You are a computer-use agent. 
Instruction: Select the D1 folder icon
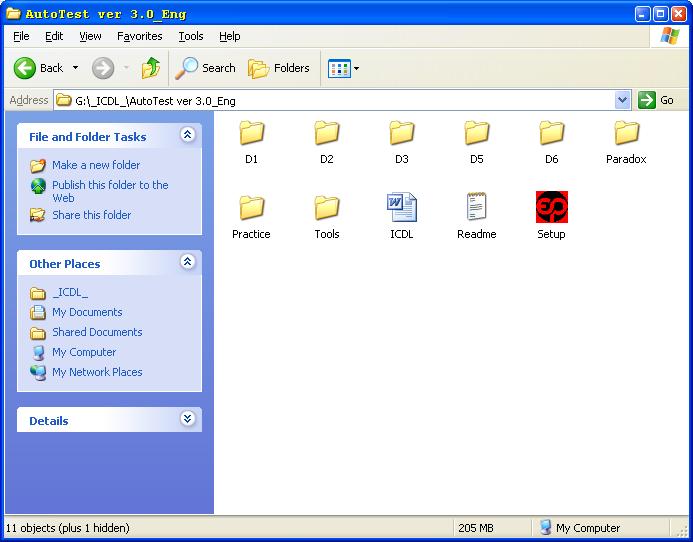click(251, 133)
